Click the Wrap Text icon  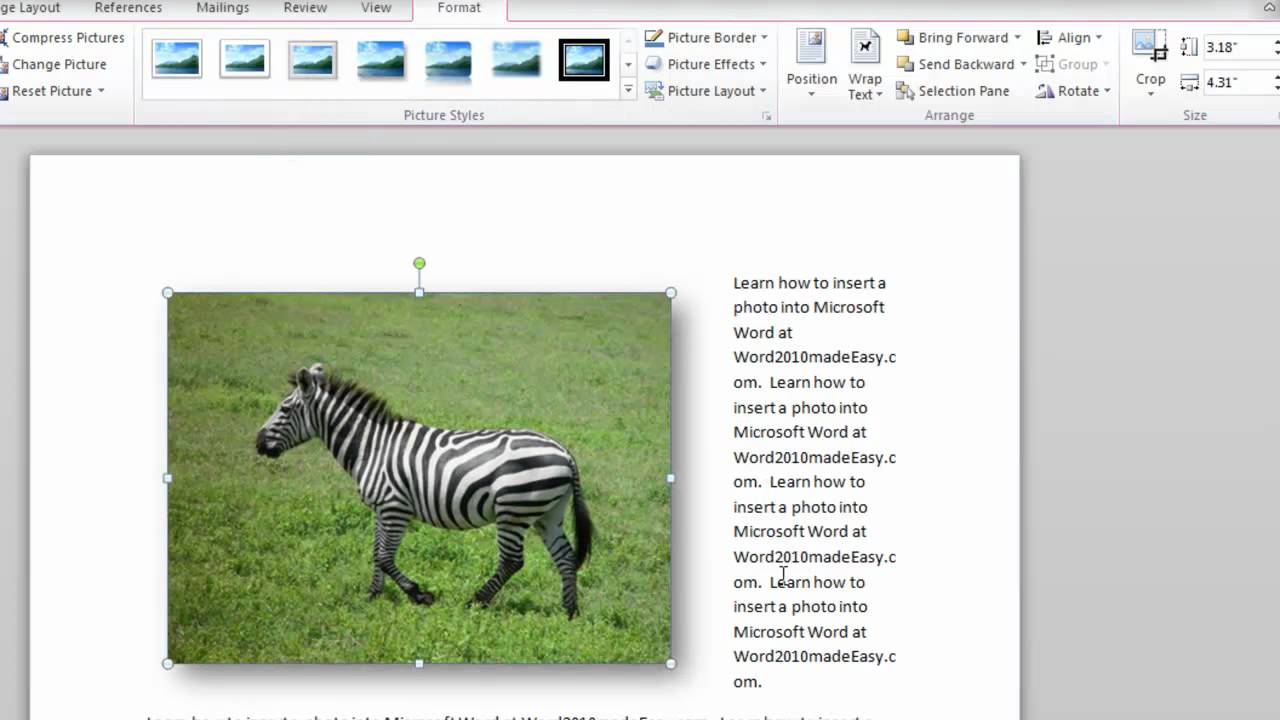[x=865, y=47]
